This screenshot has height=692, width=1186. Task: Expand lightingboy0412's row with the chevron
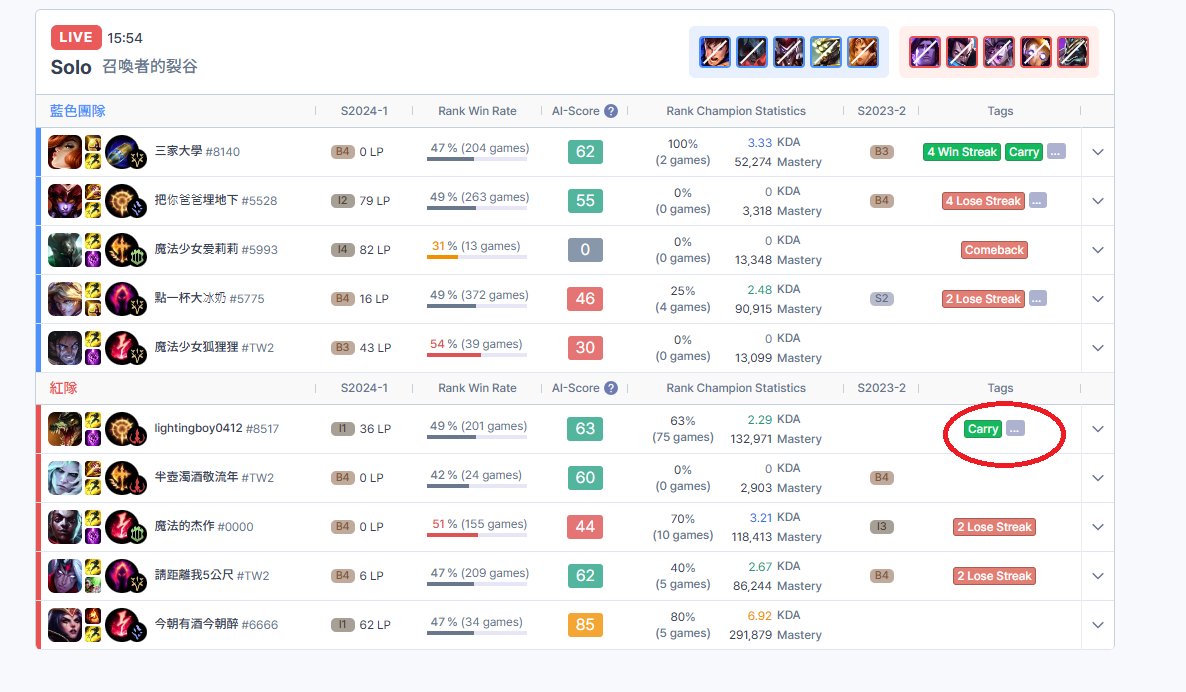(x=1098, y=429)
